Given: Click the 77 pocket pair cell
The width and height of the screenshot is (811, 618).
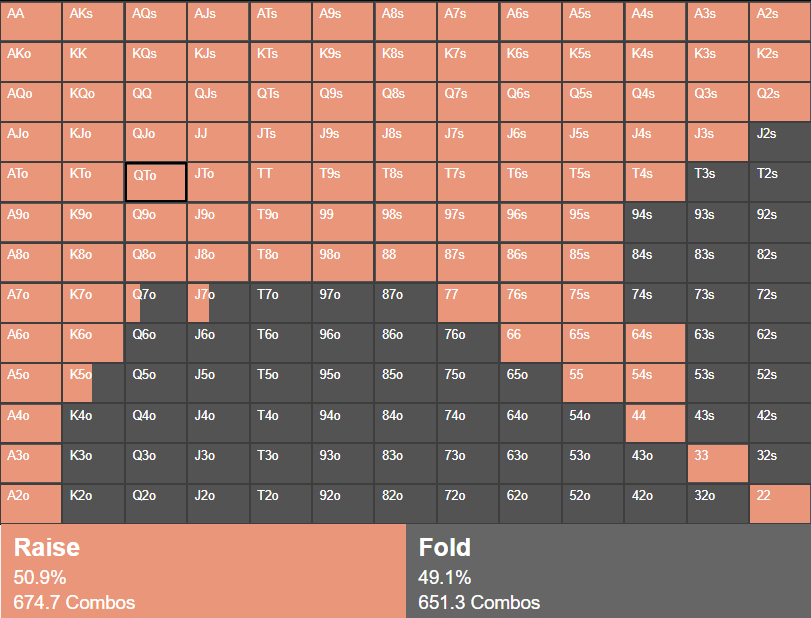Looking at the screenshot, I should [468, 302].
